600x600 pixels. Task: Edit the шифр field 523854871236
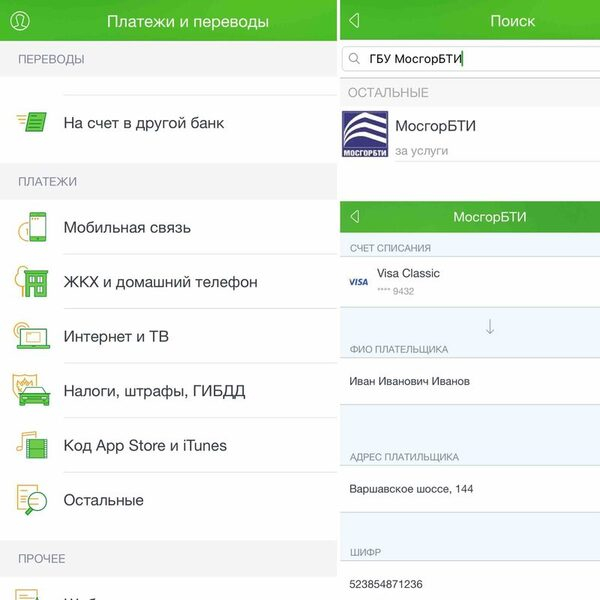coord(470,582)
